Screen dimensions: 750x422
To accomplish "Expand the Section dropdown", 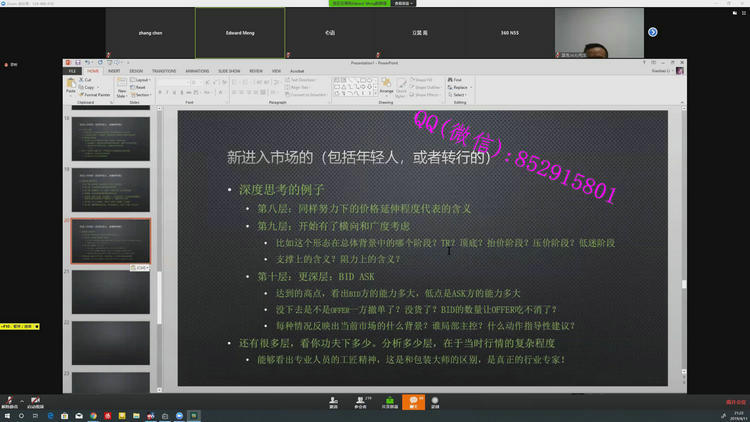I will [140, 95].
